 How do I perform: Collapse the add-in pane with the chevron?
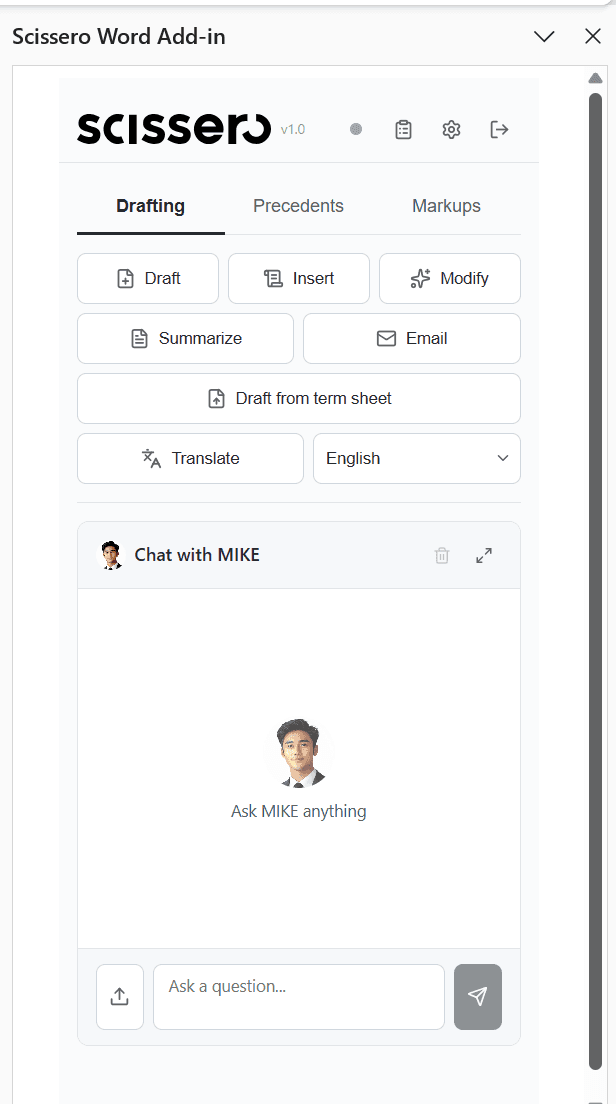(544, 37)
